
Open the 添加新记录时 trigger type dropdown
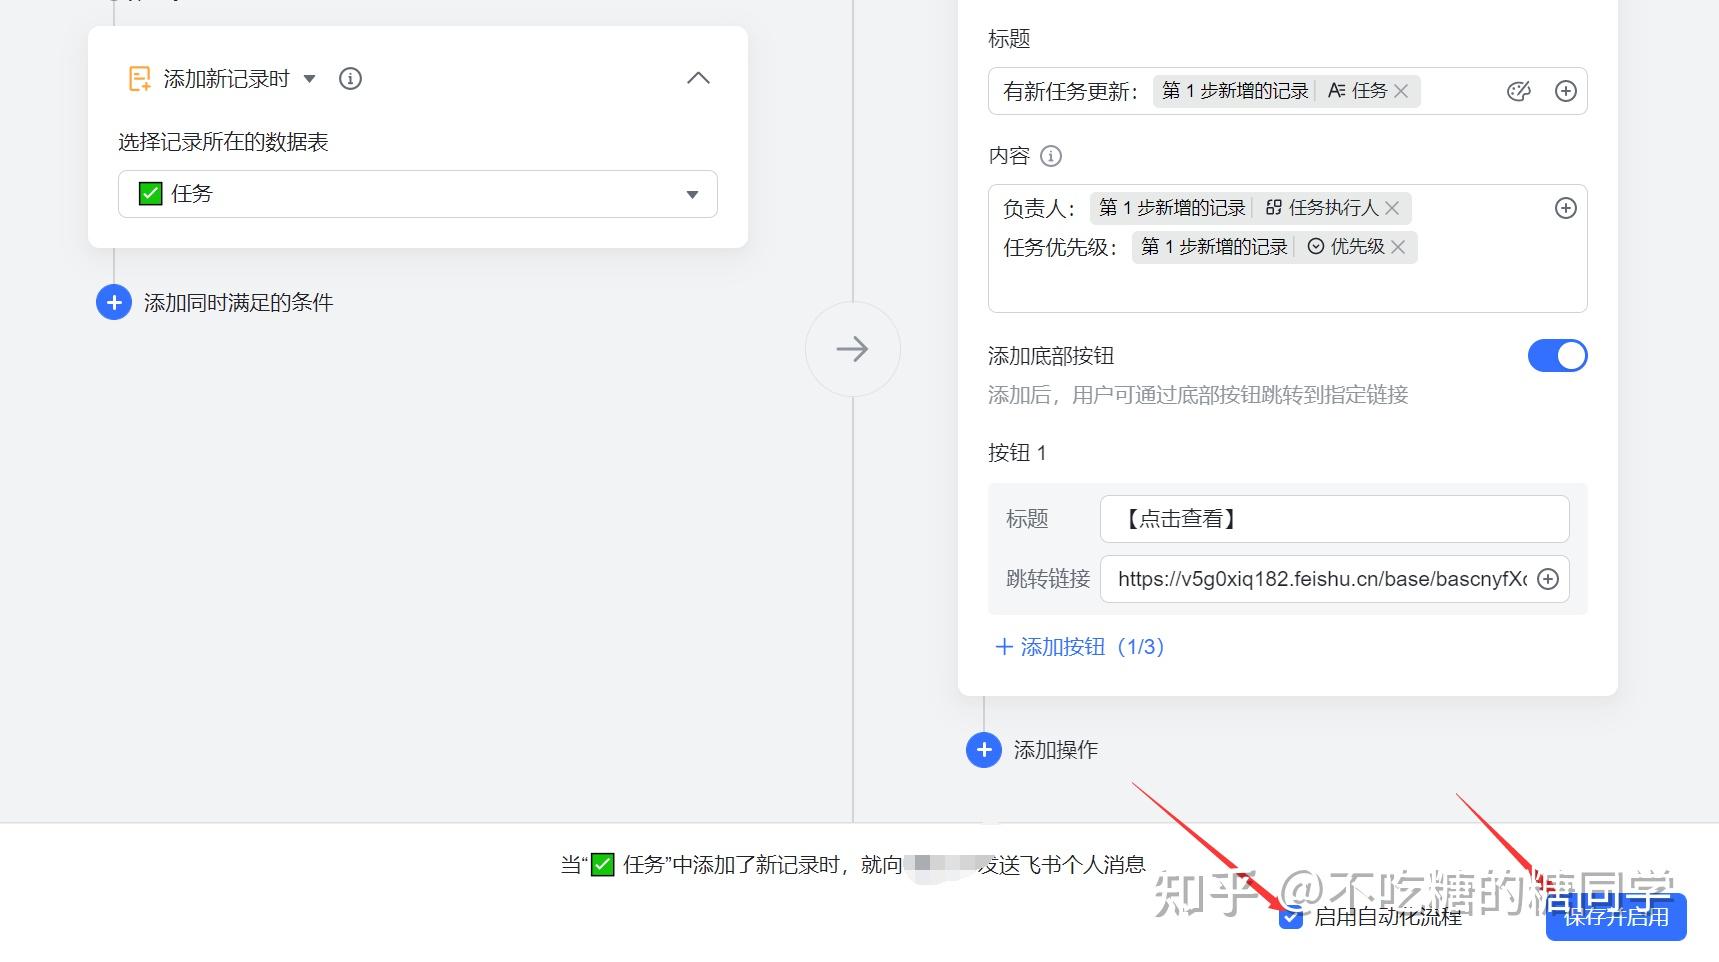[x=310, y=79]
